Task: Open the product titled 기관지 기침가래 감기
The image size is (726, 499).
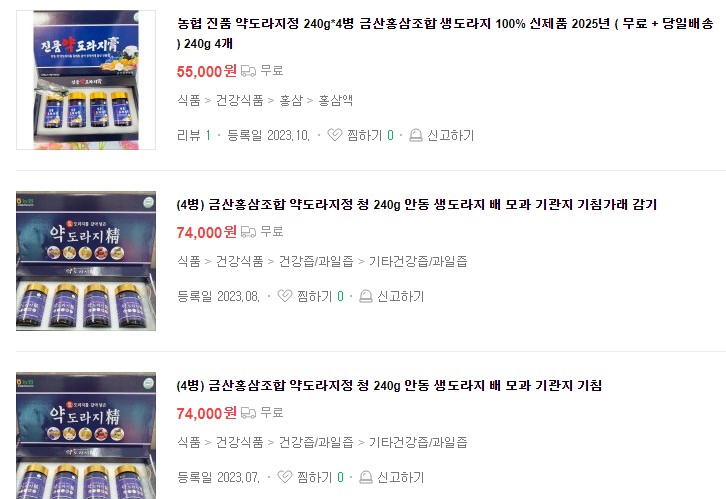Action: click(417, 204)
